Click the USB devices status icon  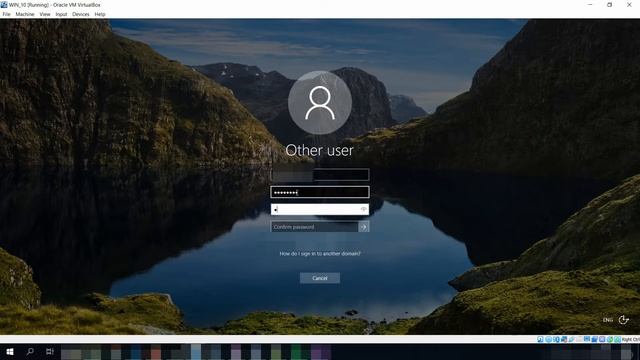[x=572, y=339]
